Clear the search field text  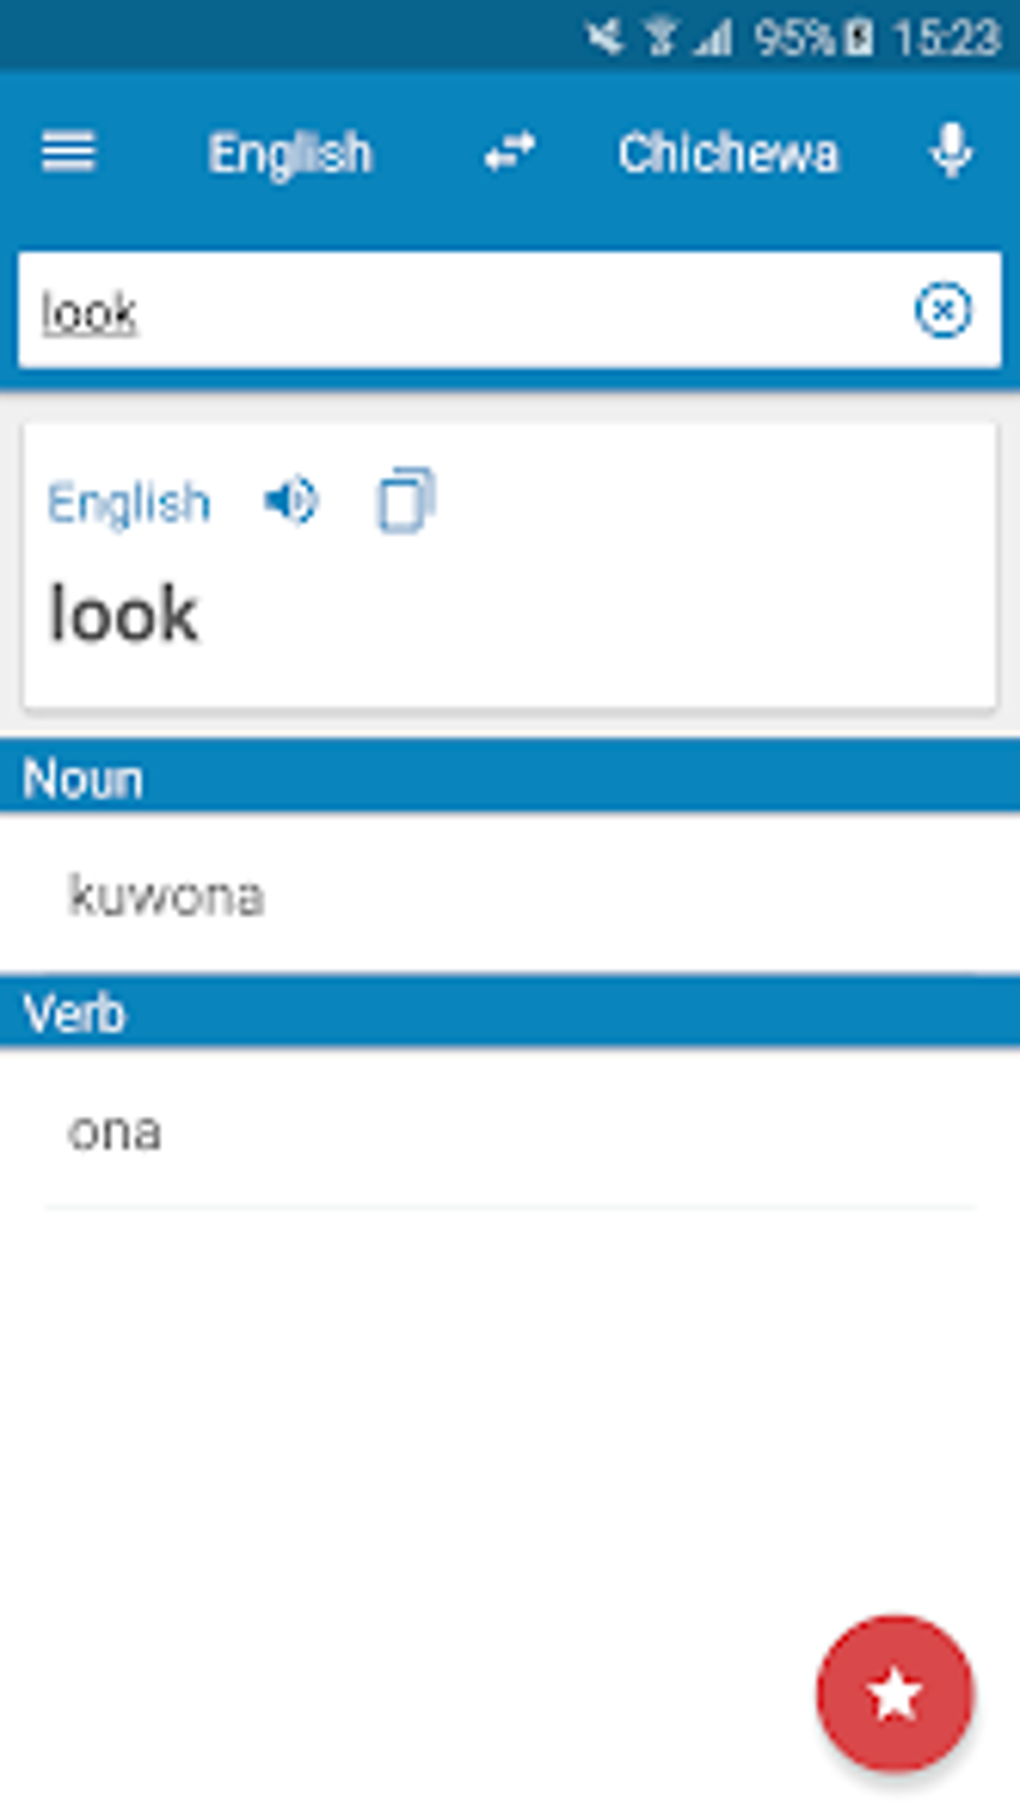point(942,310)
